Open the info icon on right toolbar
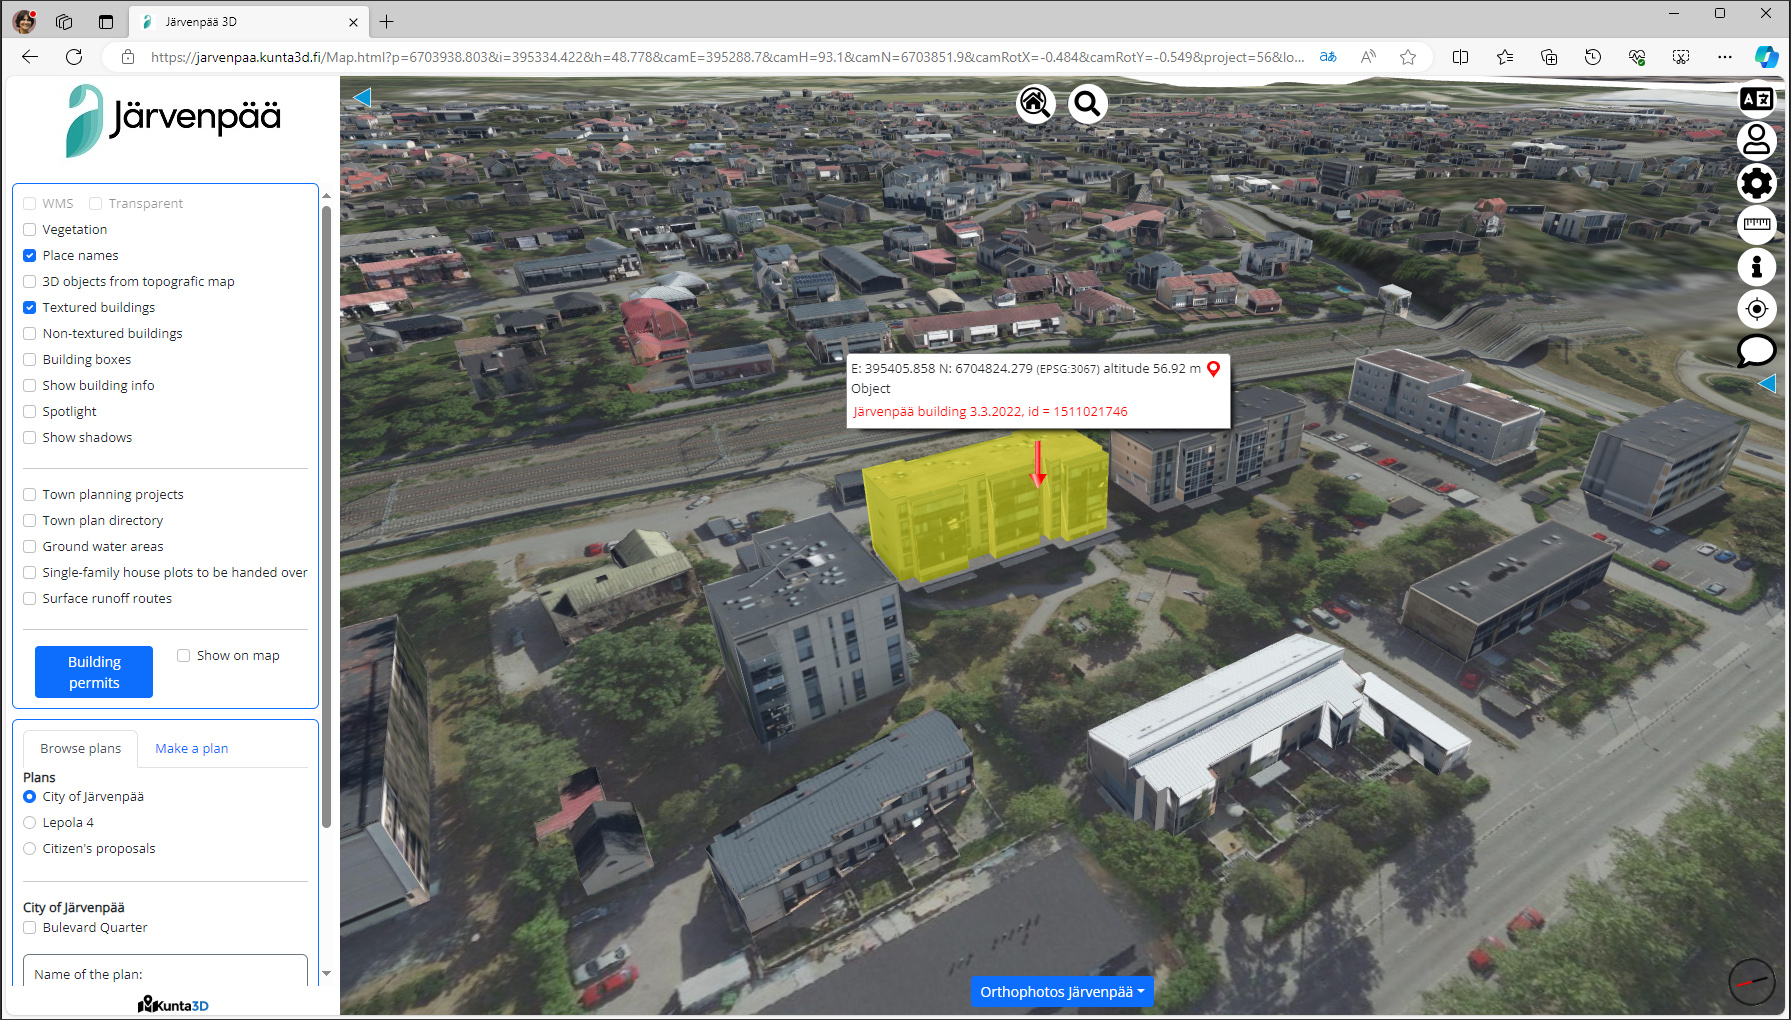Viewport: 1791px width, 1020px height. (x=1756, y=267)
